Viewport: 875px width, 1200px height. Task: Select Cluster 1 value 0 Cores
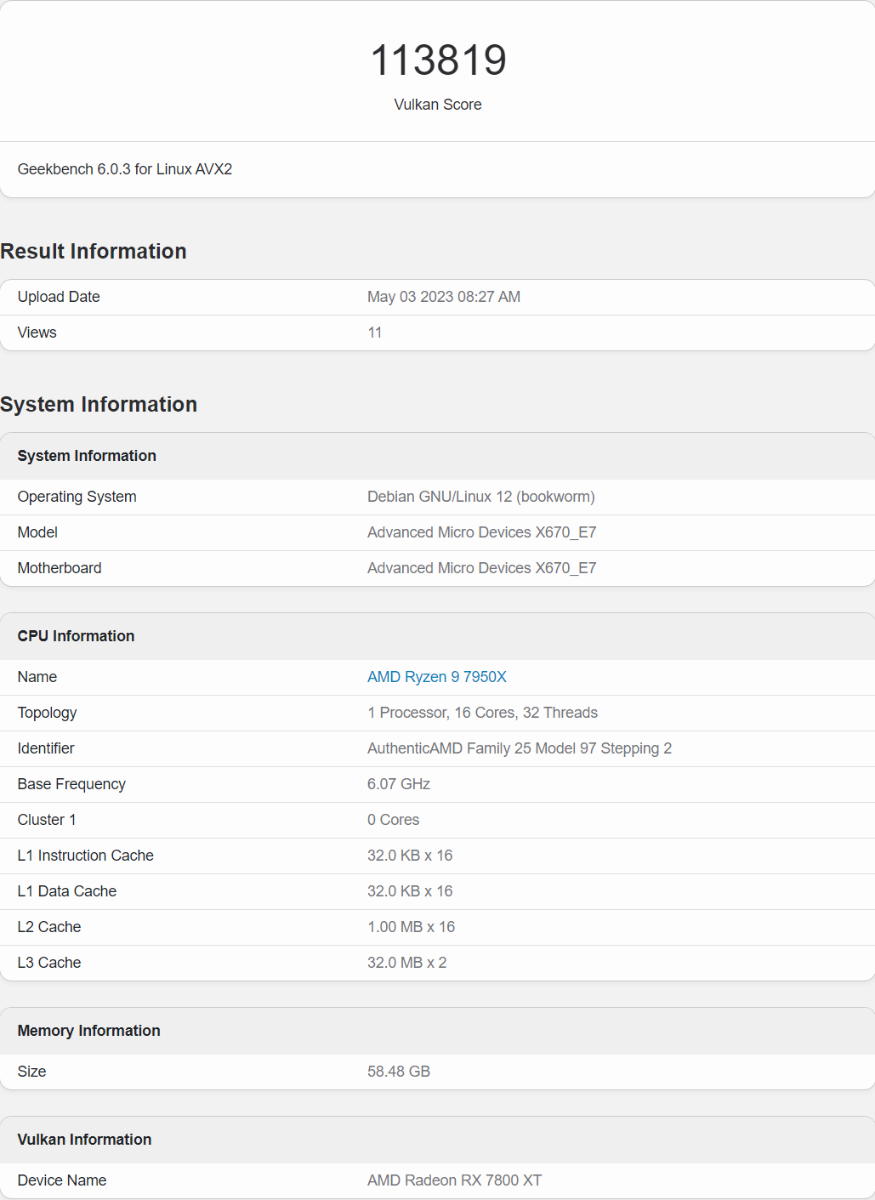coord(394,820)
